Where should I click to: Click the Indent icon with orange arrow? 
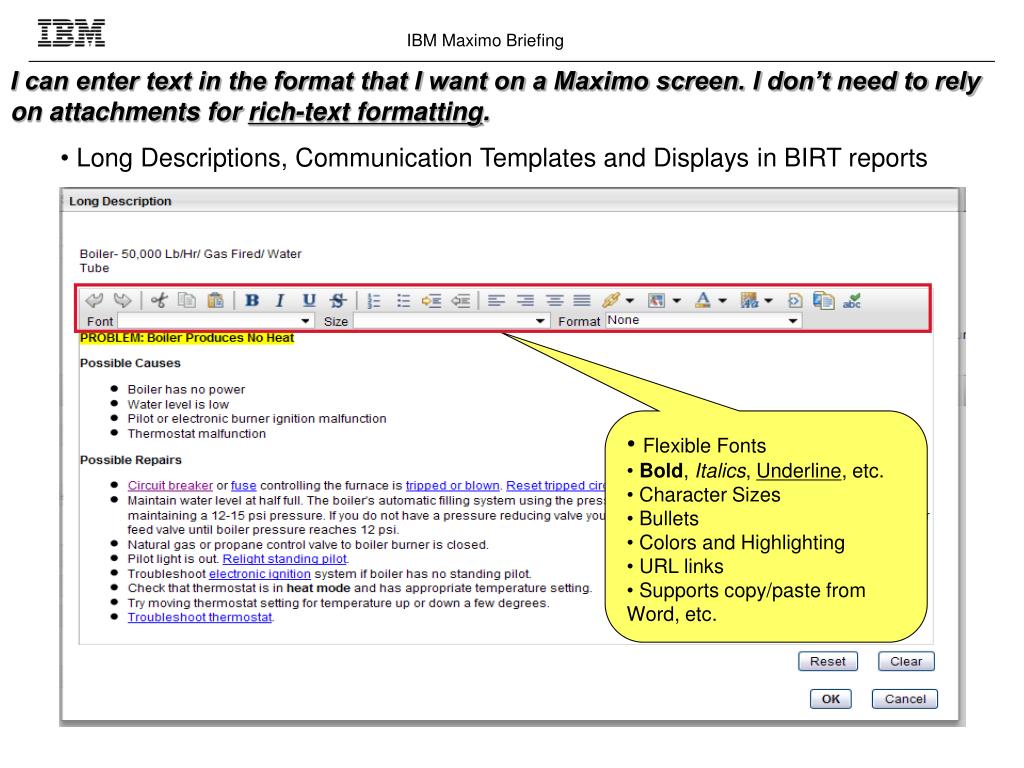click(431, 300)
